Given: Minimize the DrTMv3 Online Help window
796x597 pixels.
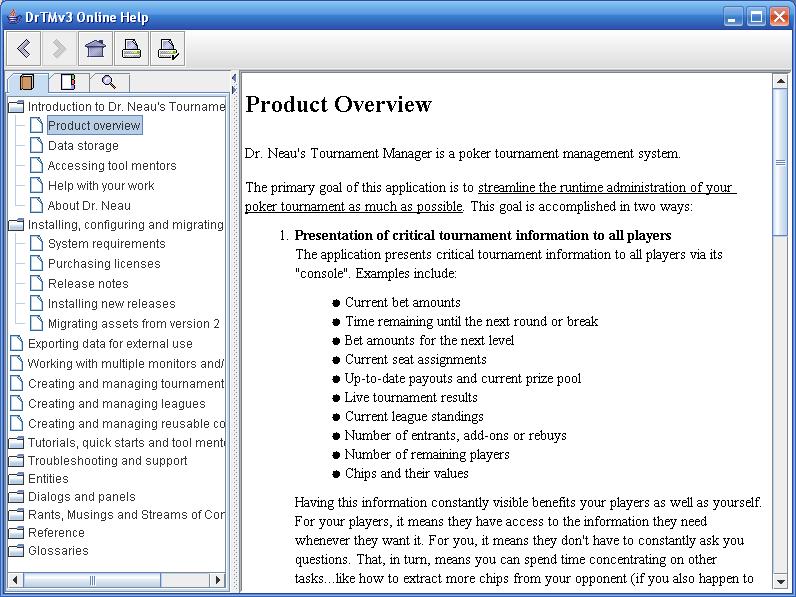Looking at the screenshot, I should coord(732,17).
